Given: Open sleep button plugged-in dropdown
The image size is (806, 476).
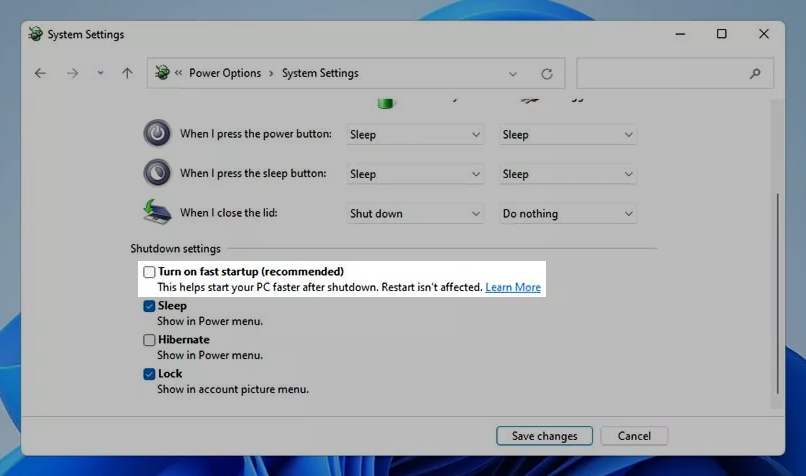Looking at the screenshot, I should (567, 174).
